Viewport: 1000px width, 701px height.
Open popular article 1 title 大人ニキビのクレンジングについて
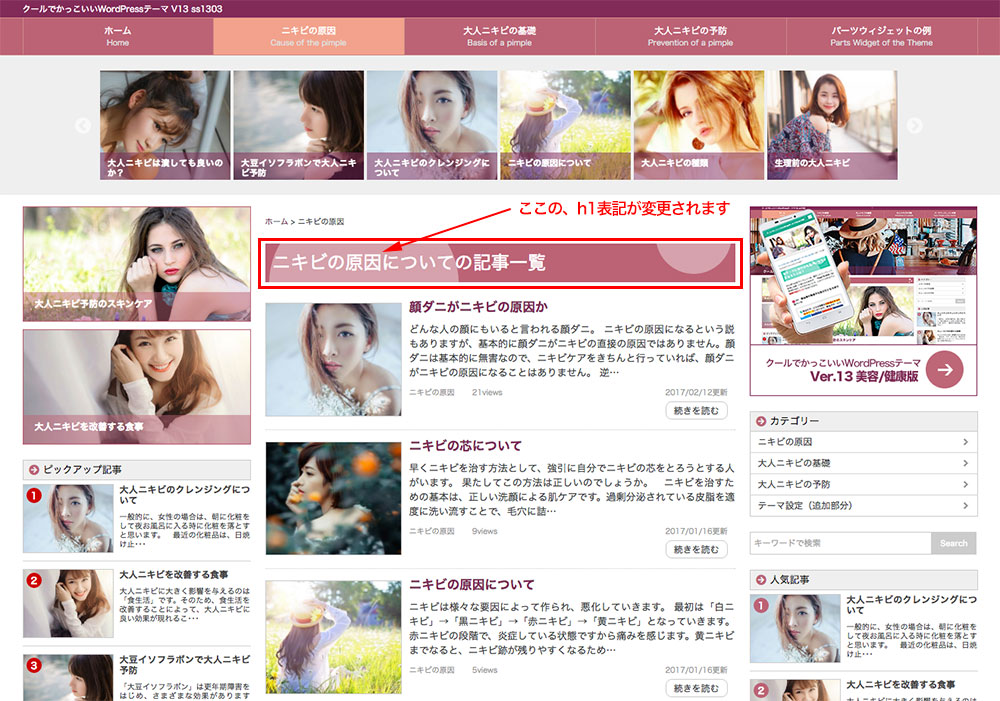[x=911, y=605]
